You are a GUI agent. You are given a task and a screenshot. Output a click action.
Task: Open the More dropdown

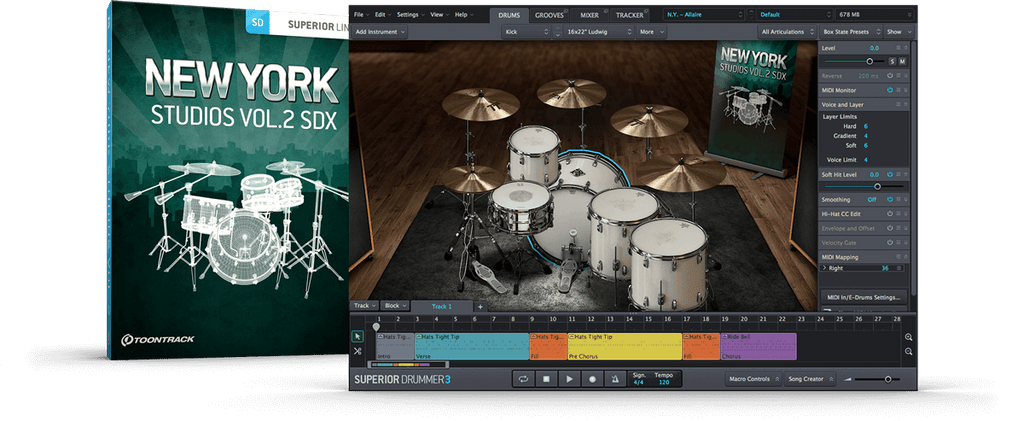[x=650, y=31]
